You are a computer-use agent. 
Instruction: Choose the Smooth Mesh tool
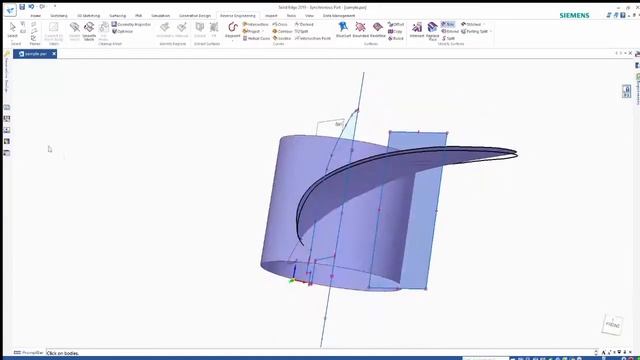[89, 31]
